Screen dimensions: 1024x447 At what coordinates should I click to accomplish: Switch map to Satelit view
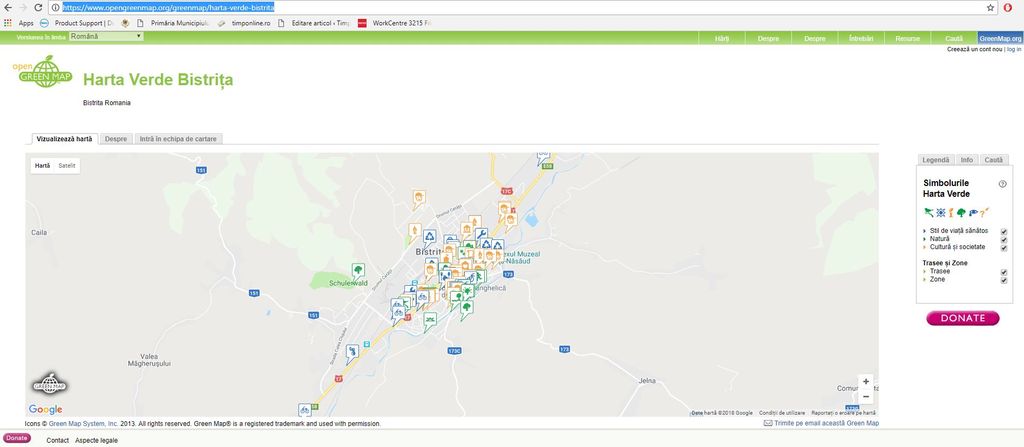(x=66, y=165)
